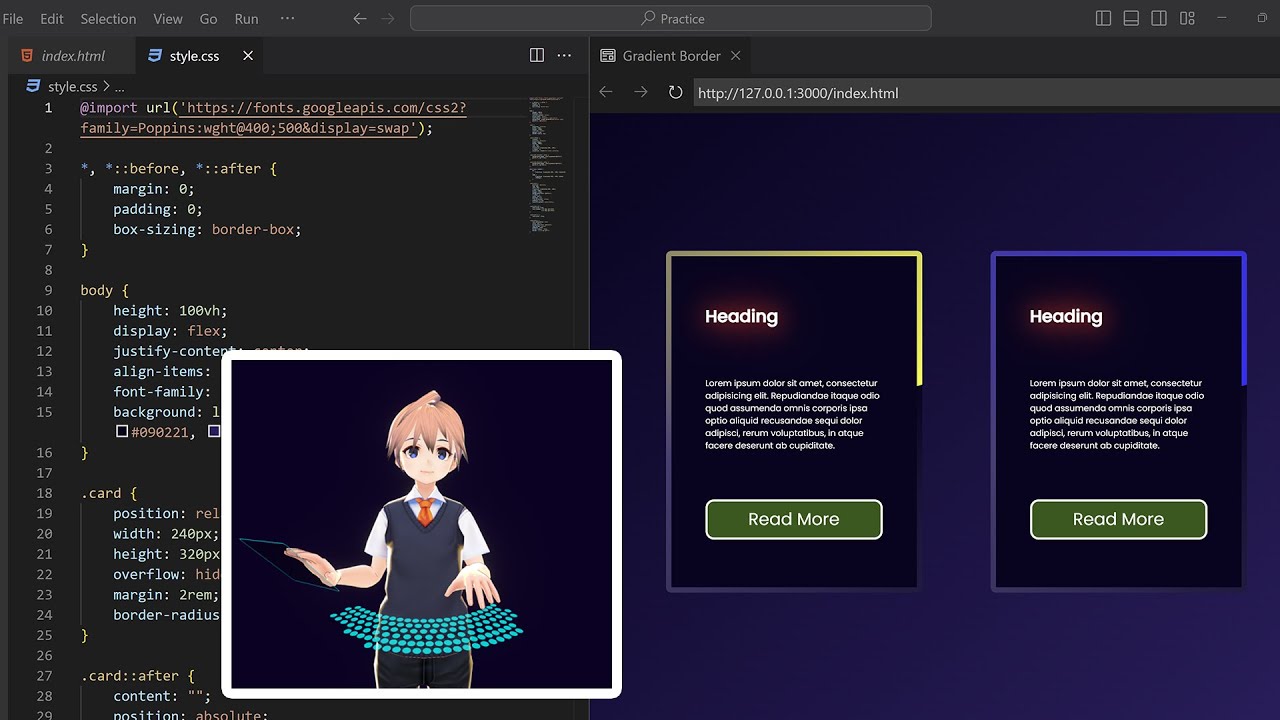Screen dimensions: 1280x720
Task: Expand the breadcrumb chevron after style.css
Action: click(x=106, y=87)
